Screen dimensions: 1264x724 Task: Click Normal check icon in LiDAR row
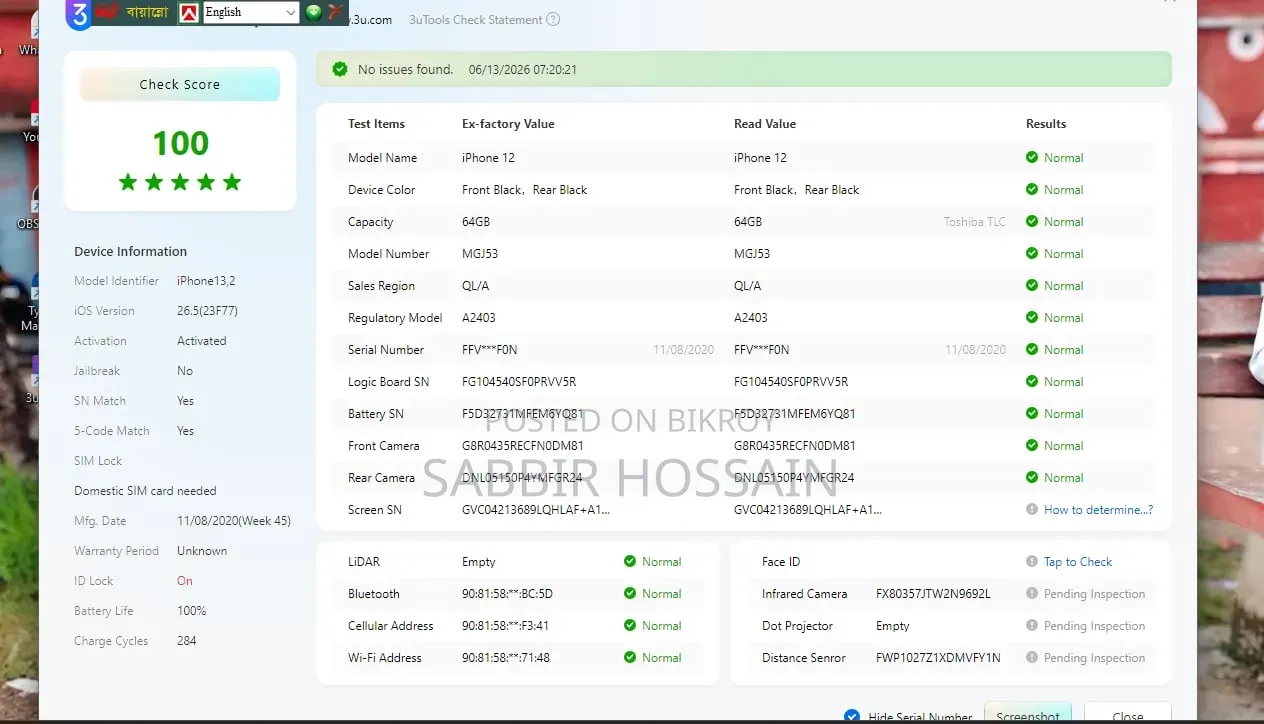(630, 561)
